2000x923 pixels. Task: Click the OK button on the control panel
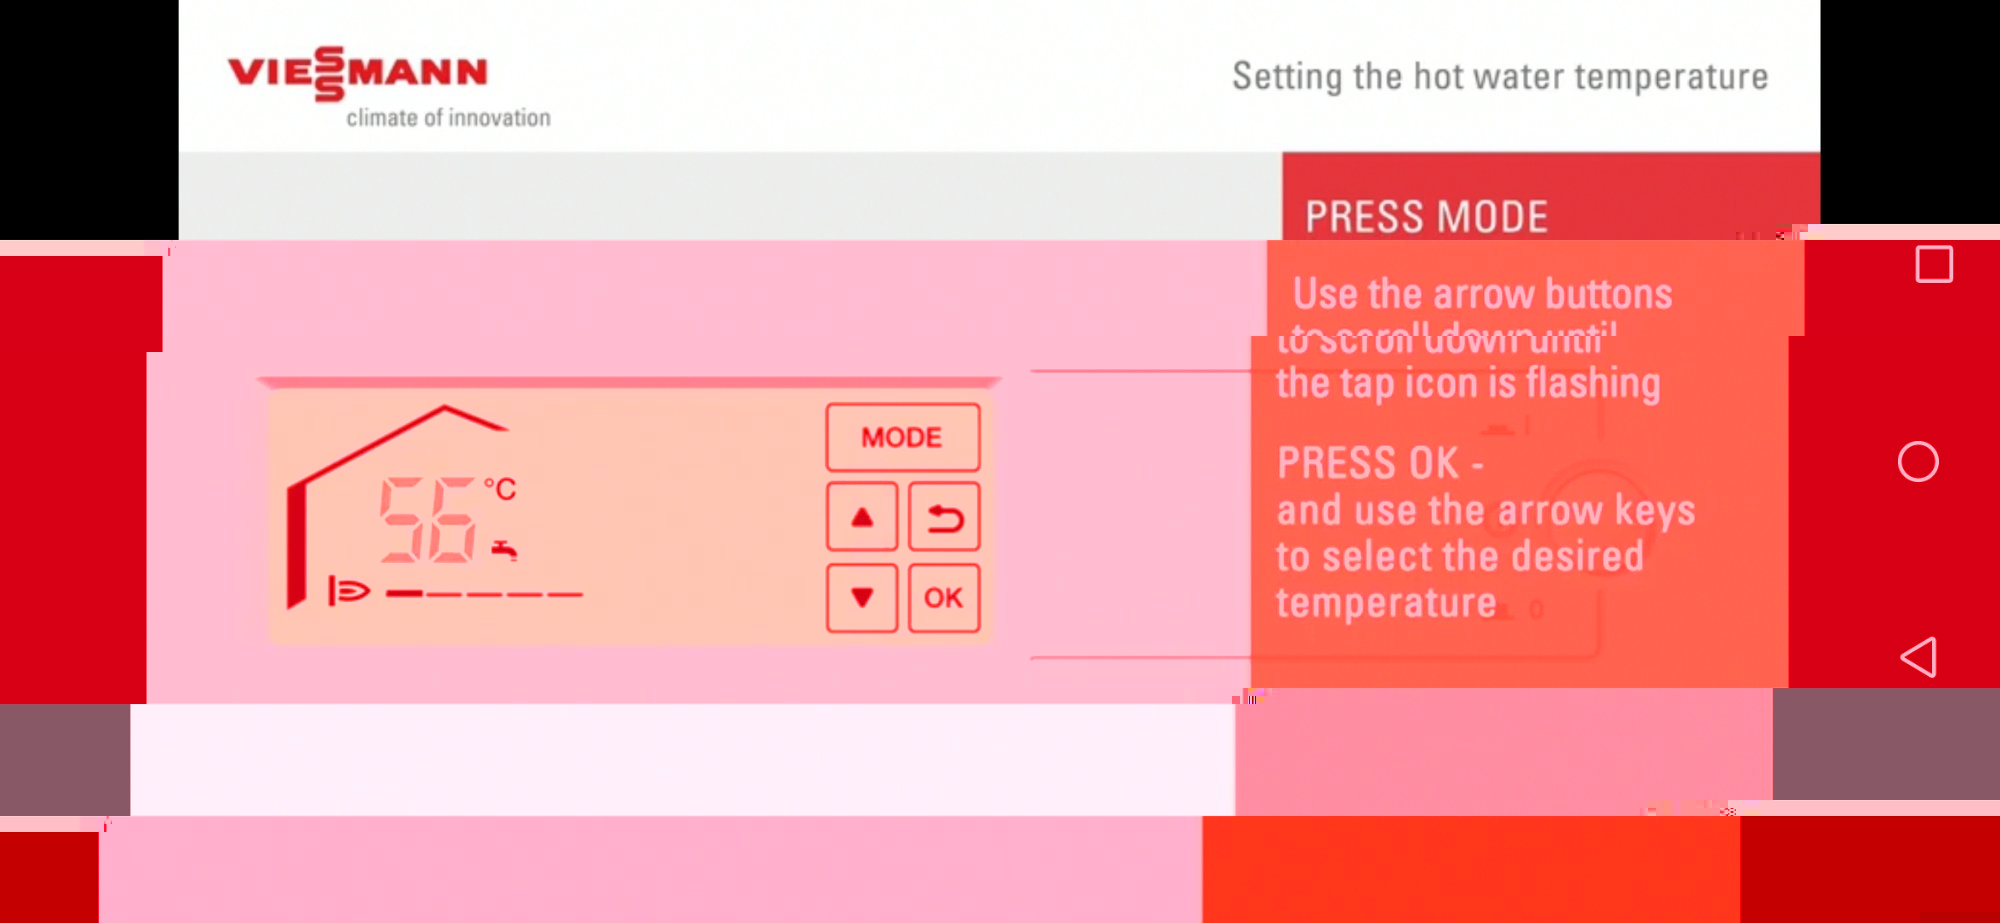tap(944, 598)
